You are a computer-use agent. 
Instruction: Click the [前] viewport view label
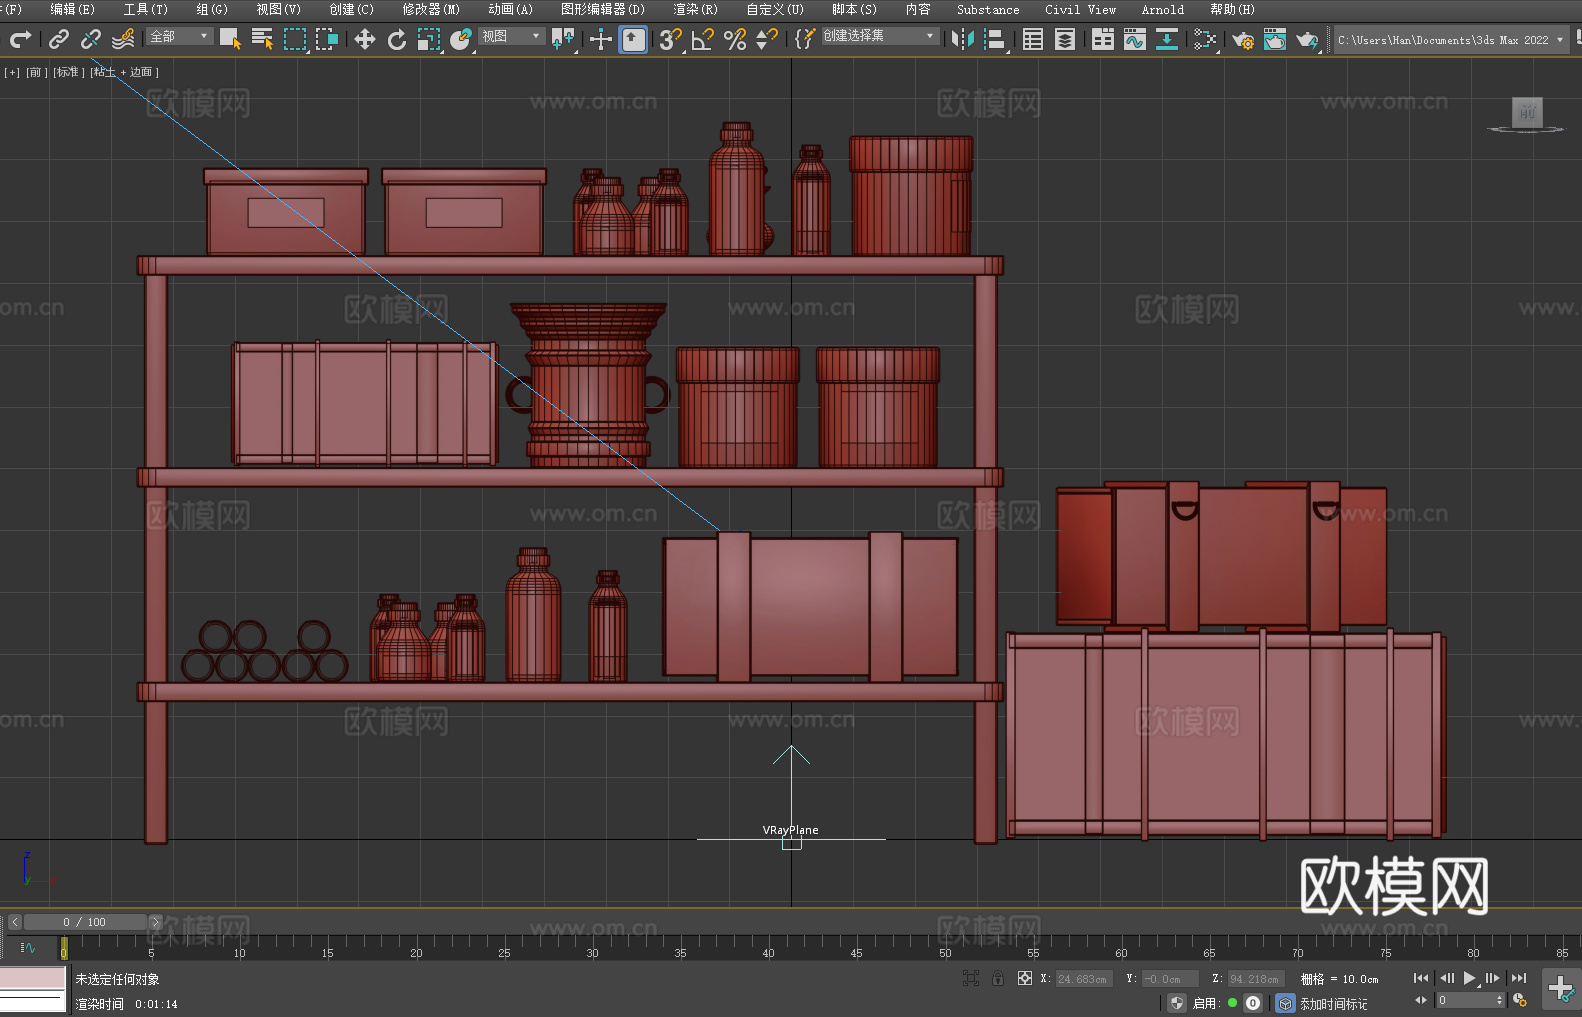coord(35,72)
